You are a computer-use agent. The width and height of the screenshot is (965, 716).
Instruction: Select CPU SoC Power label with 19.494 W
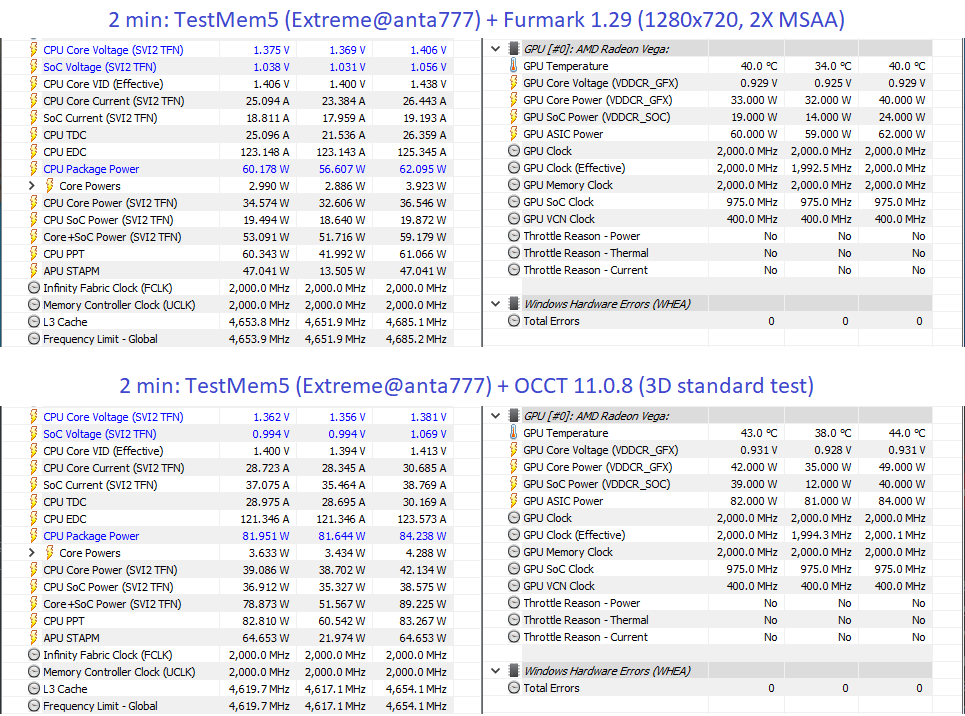[108, 220]
